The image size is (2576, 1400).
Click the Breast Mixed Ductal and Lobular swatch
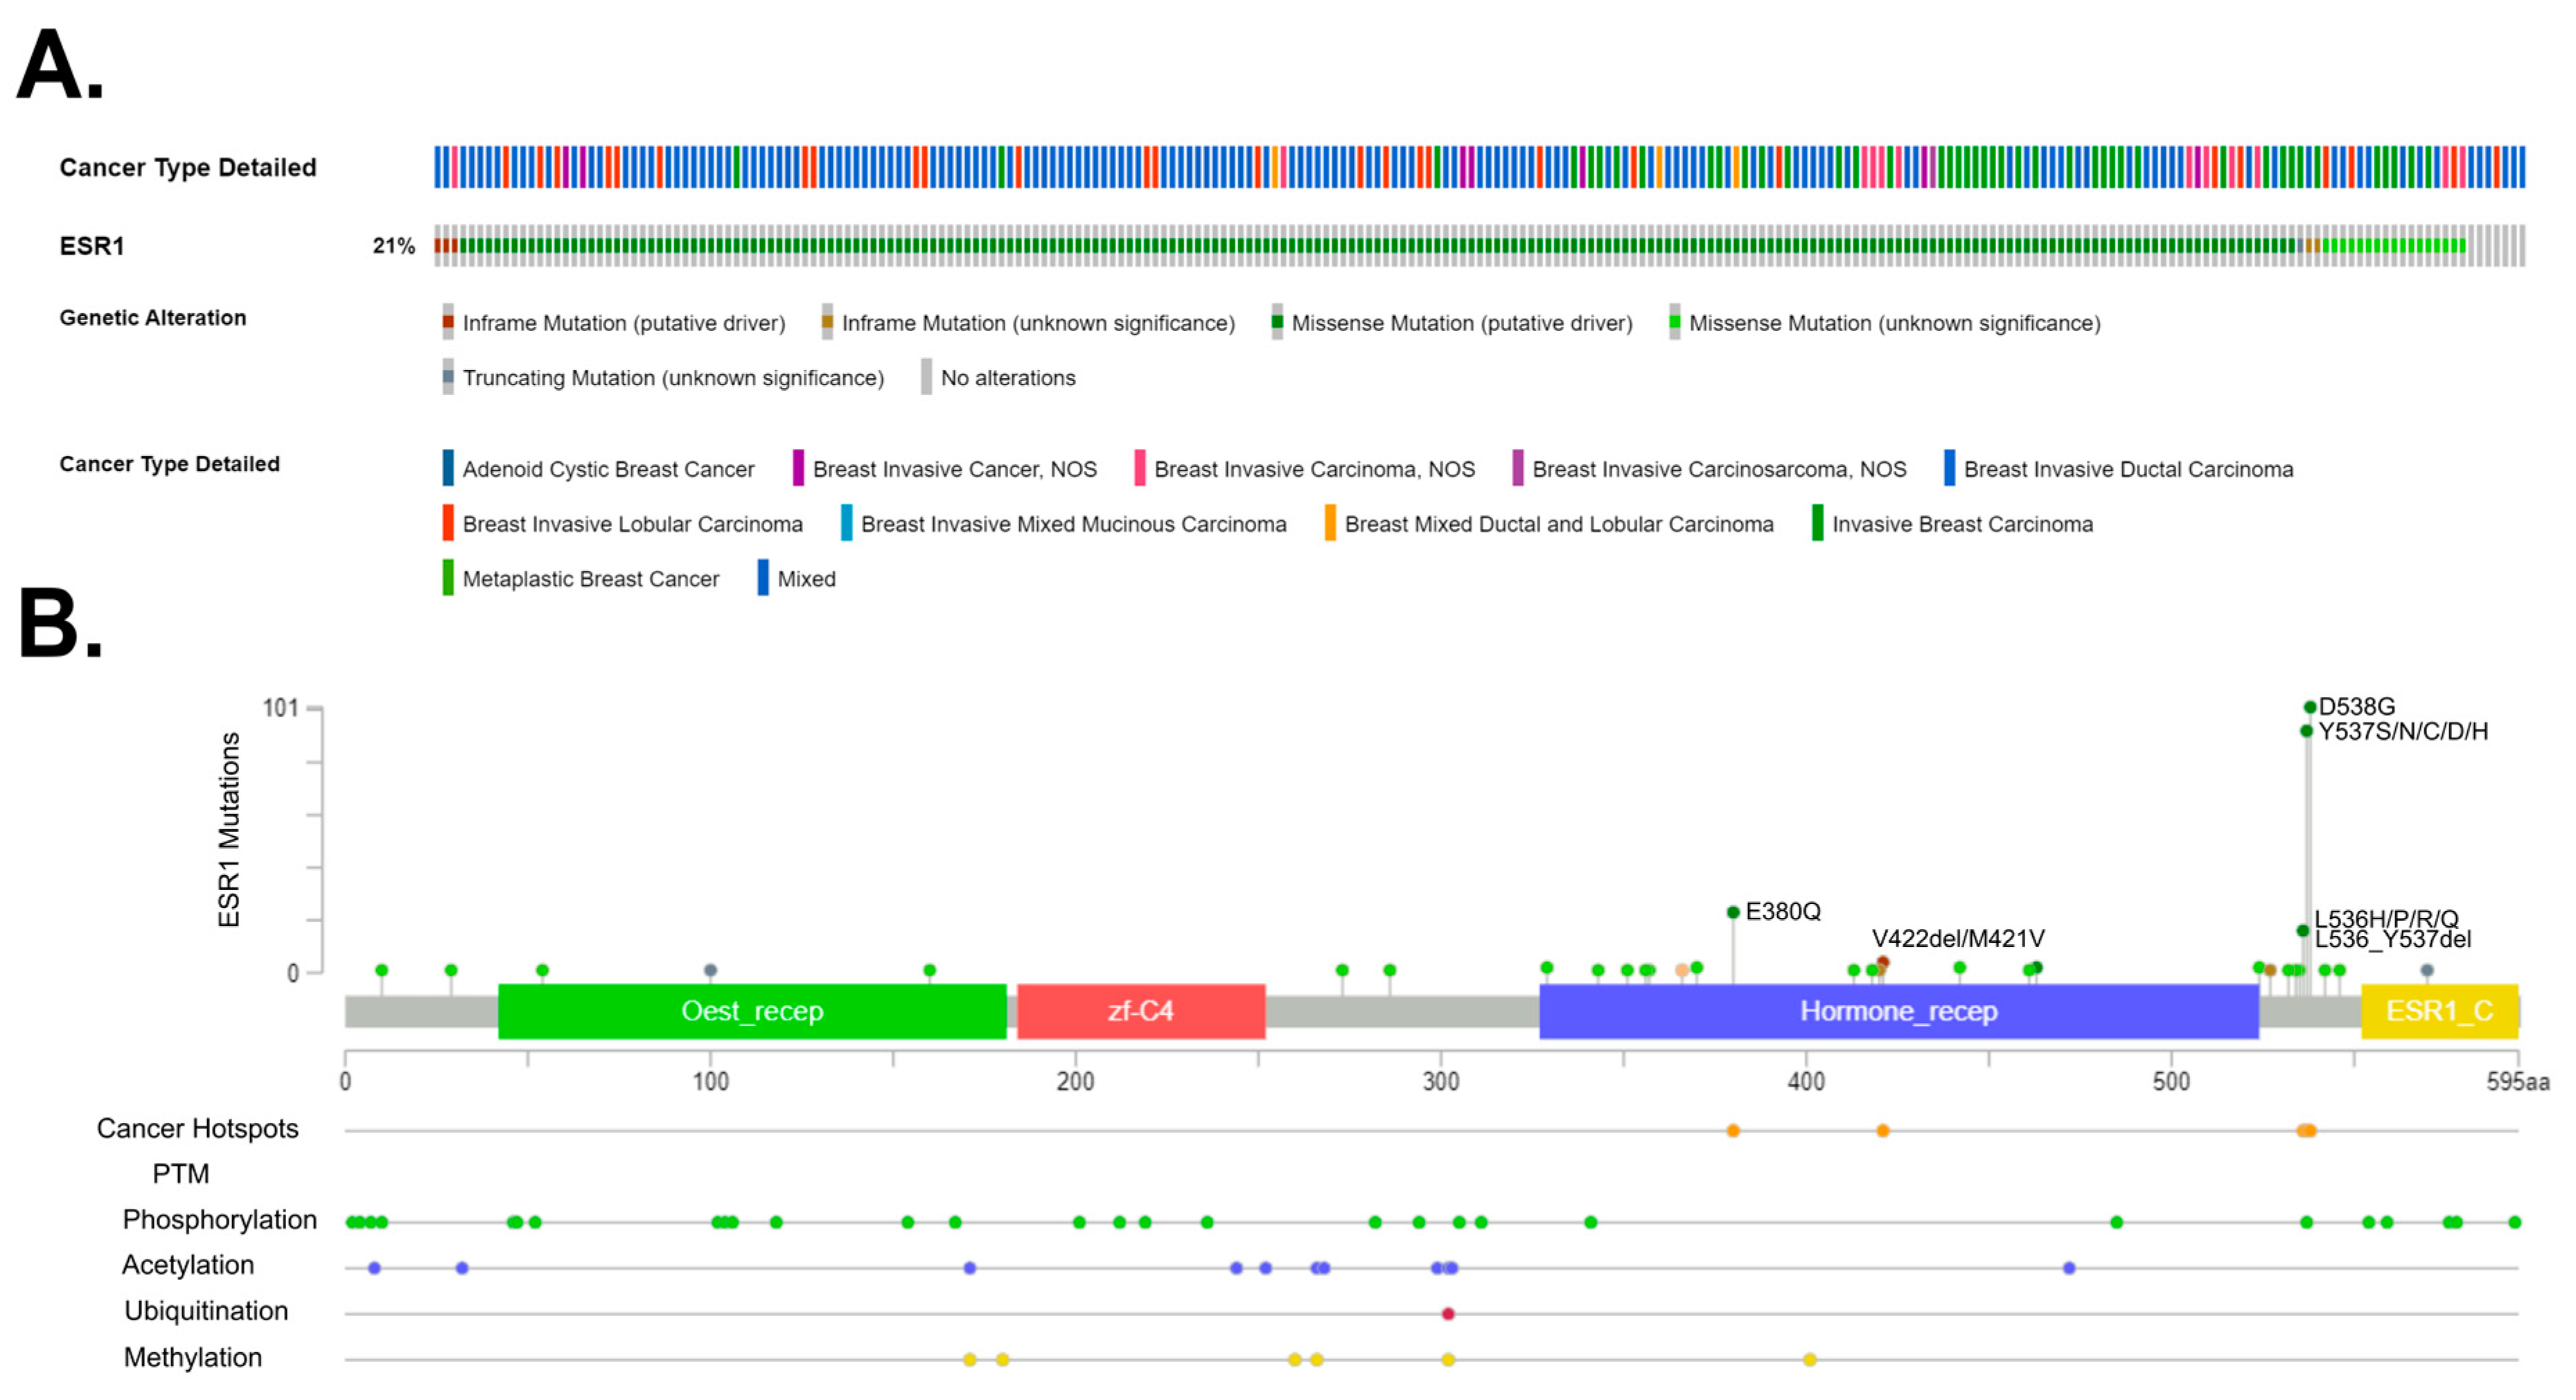click(1330, 523)
